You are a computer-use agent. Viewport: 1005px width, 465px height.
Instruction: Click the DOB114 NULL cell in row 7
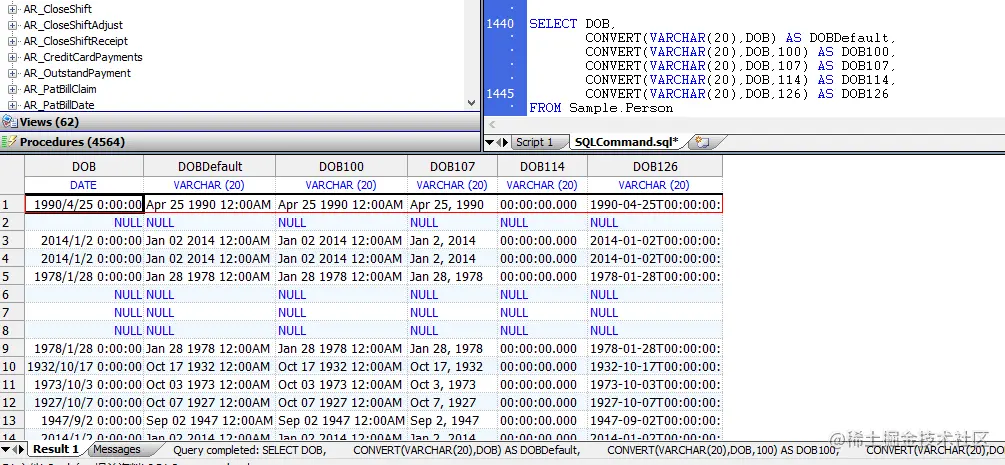point(542,312)
